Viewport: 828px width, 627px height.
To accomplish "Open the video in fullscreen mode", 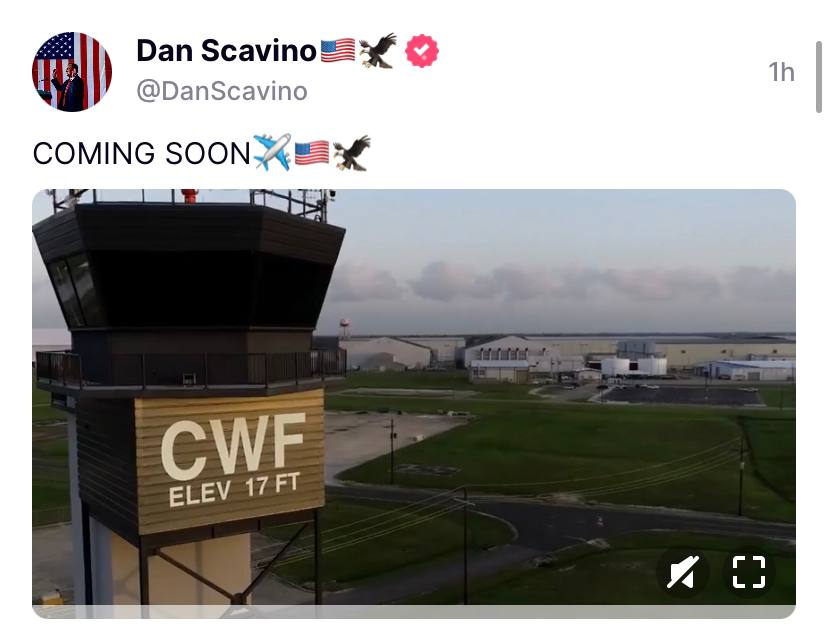I will [749, 572].
